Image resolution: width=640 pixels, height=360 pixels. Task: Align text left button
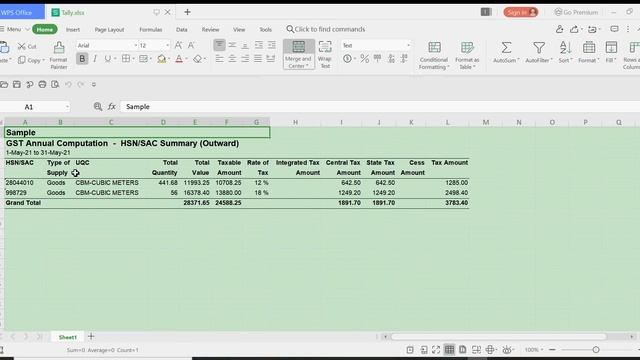pyautogui.click(x=219, y=59)
